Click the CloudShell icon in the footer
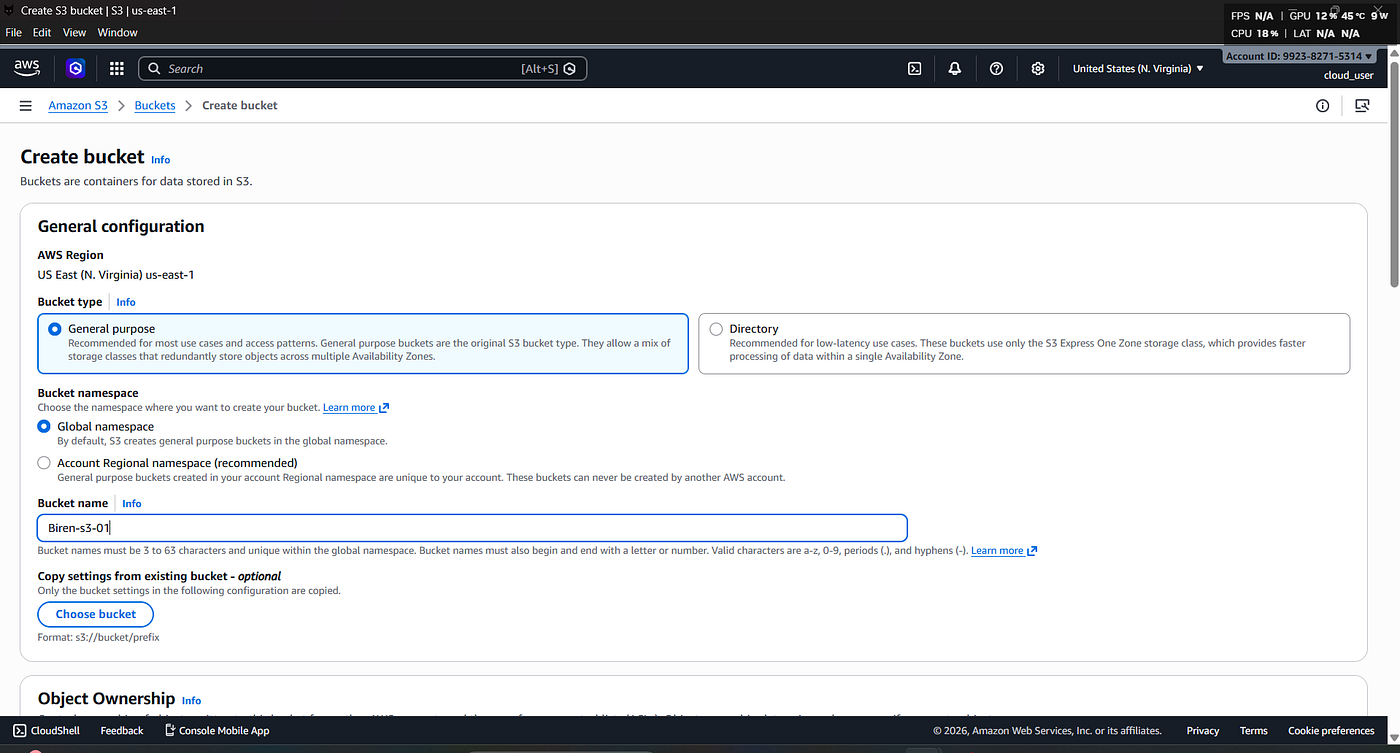1400x753 pixels. 20,731
